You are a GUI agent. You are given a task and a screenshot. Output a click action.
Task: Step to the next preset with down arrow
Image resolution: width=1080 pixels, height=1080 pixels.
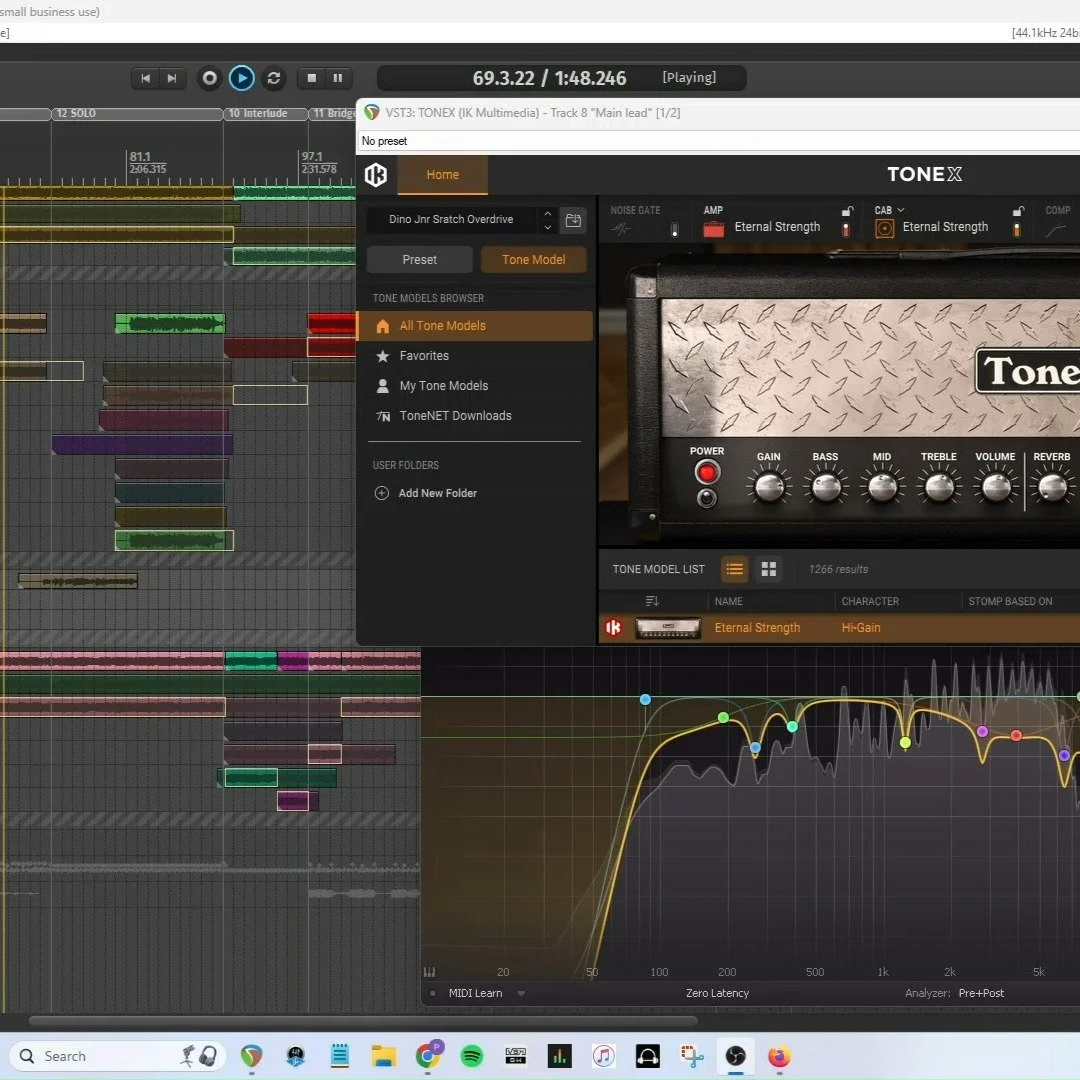pos(548,227)
